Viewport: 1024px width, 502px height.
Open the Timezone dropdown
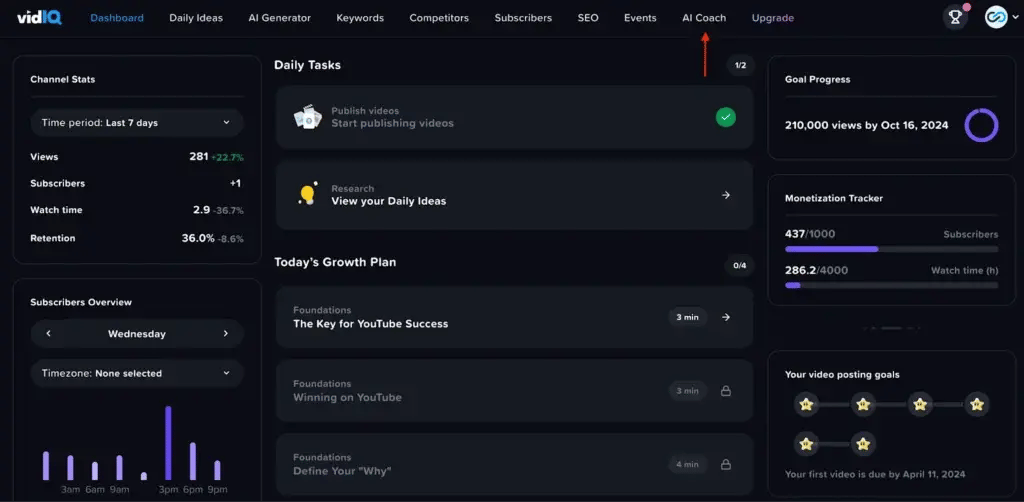(136, 373)
